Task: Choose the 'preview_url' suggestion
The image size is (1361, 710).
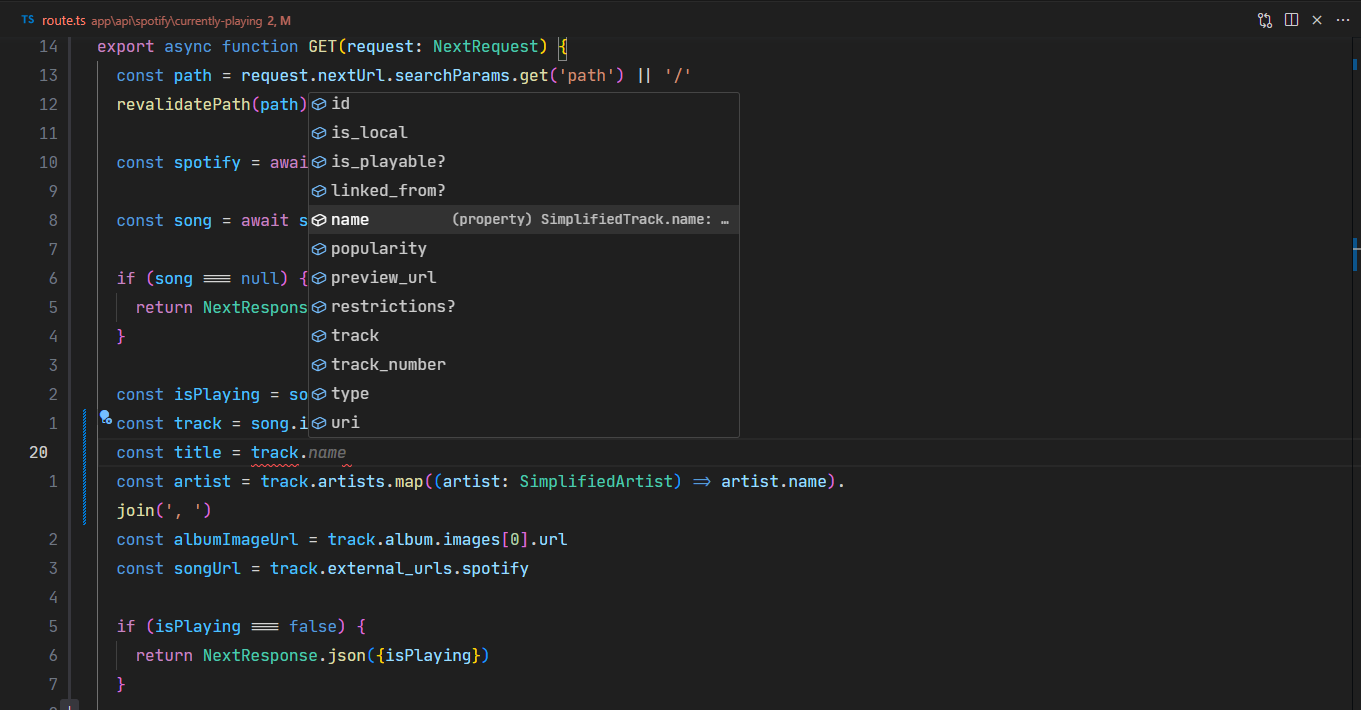Action: click(x=523, y=278)
